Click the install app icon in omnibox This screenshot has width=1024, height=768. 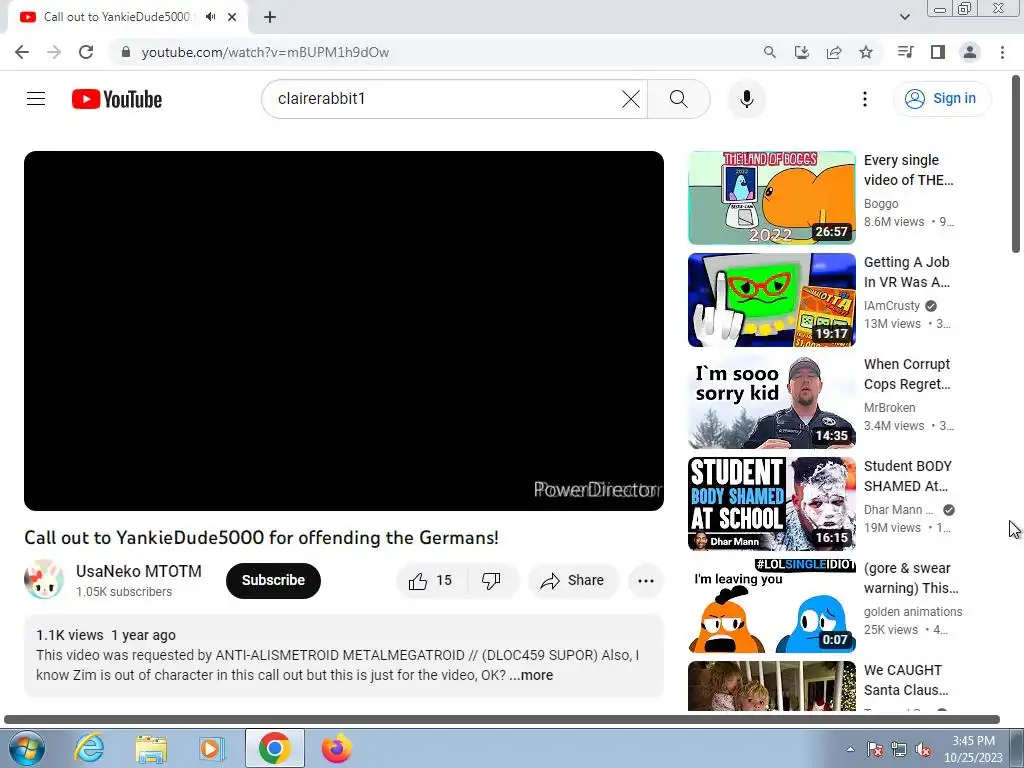[x=802, y=52]
